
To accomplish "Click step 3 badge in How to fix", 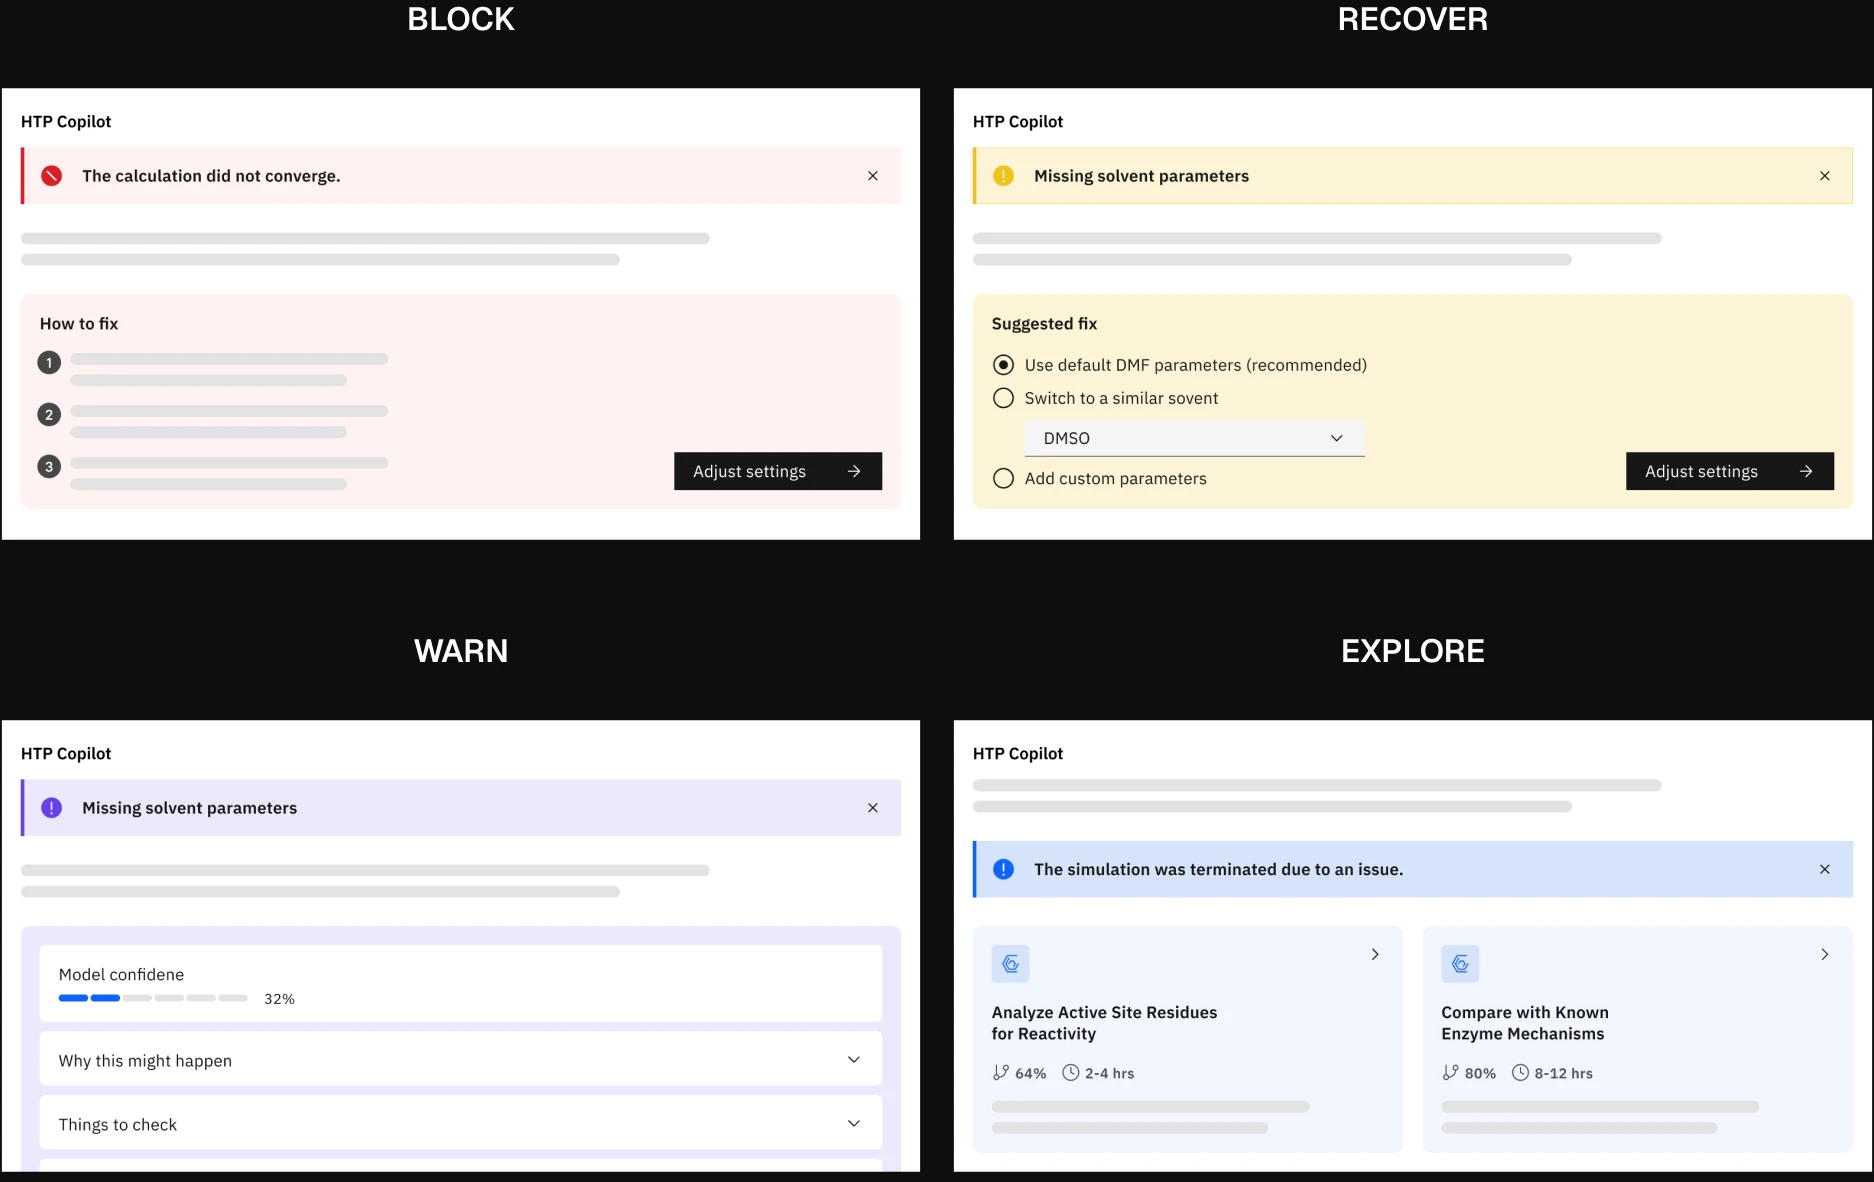I will 49,467.
